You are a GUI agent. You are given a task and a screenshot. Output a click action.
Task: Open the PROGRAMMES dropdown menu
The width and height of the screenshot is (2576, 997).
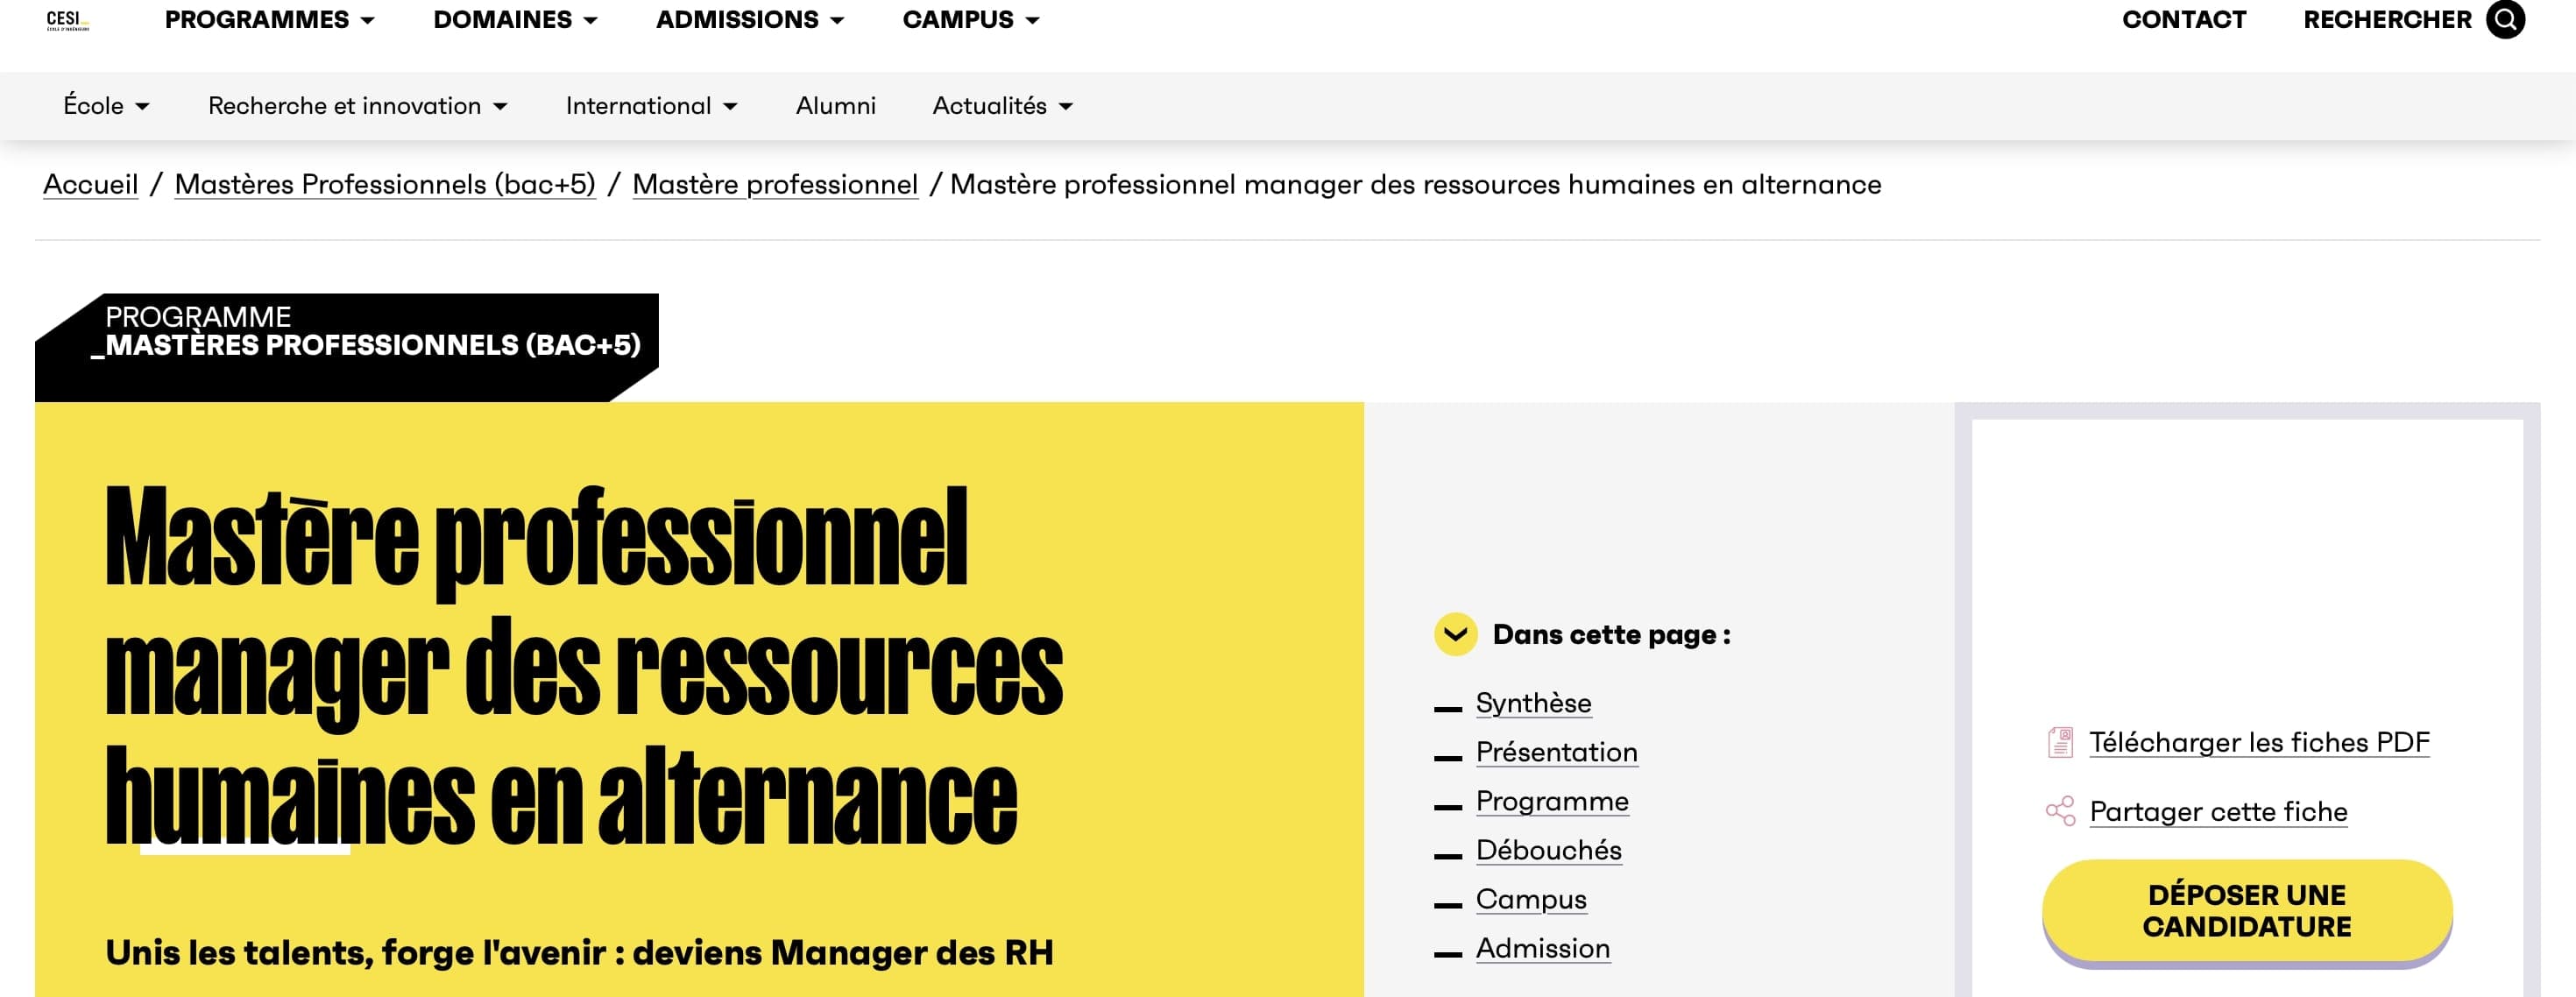269,19
